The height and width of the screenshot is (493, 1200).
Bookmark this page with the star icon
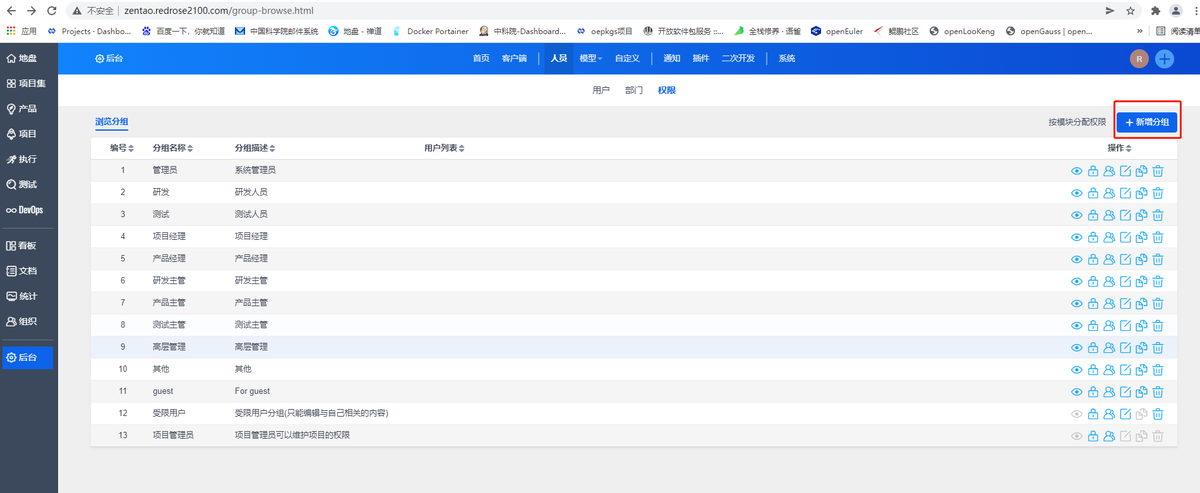point(1130,10)
